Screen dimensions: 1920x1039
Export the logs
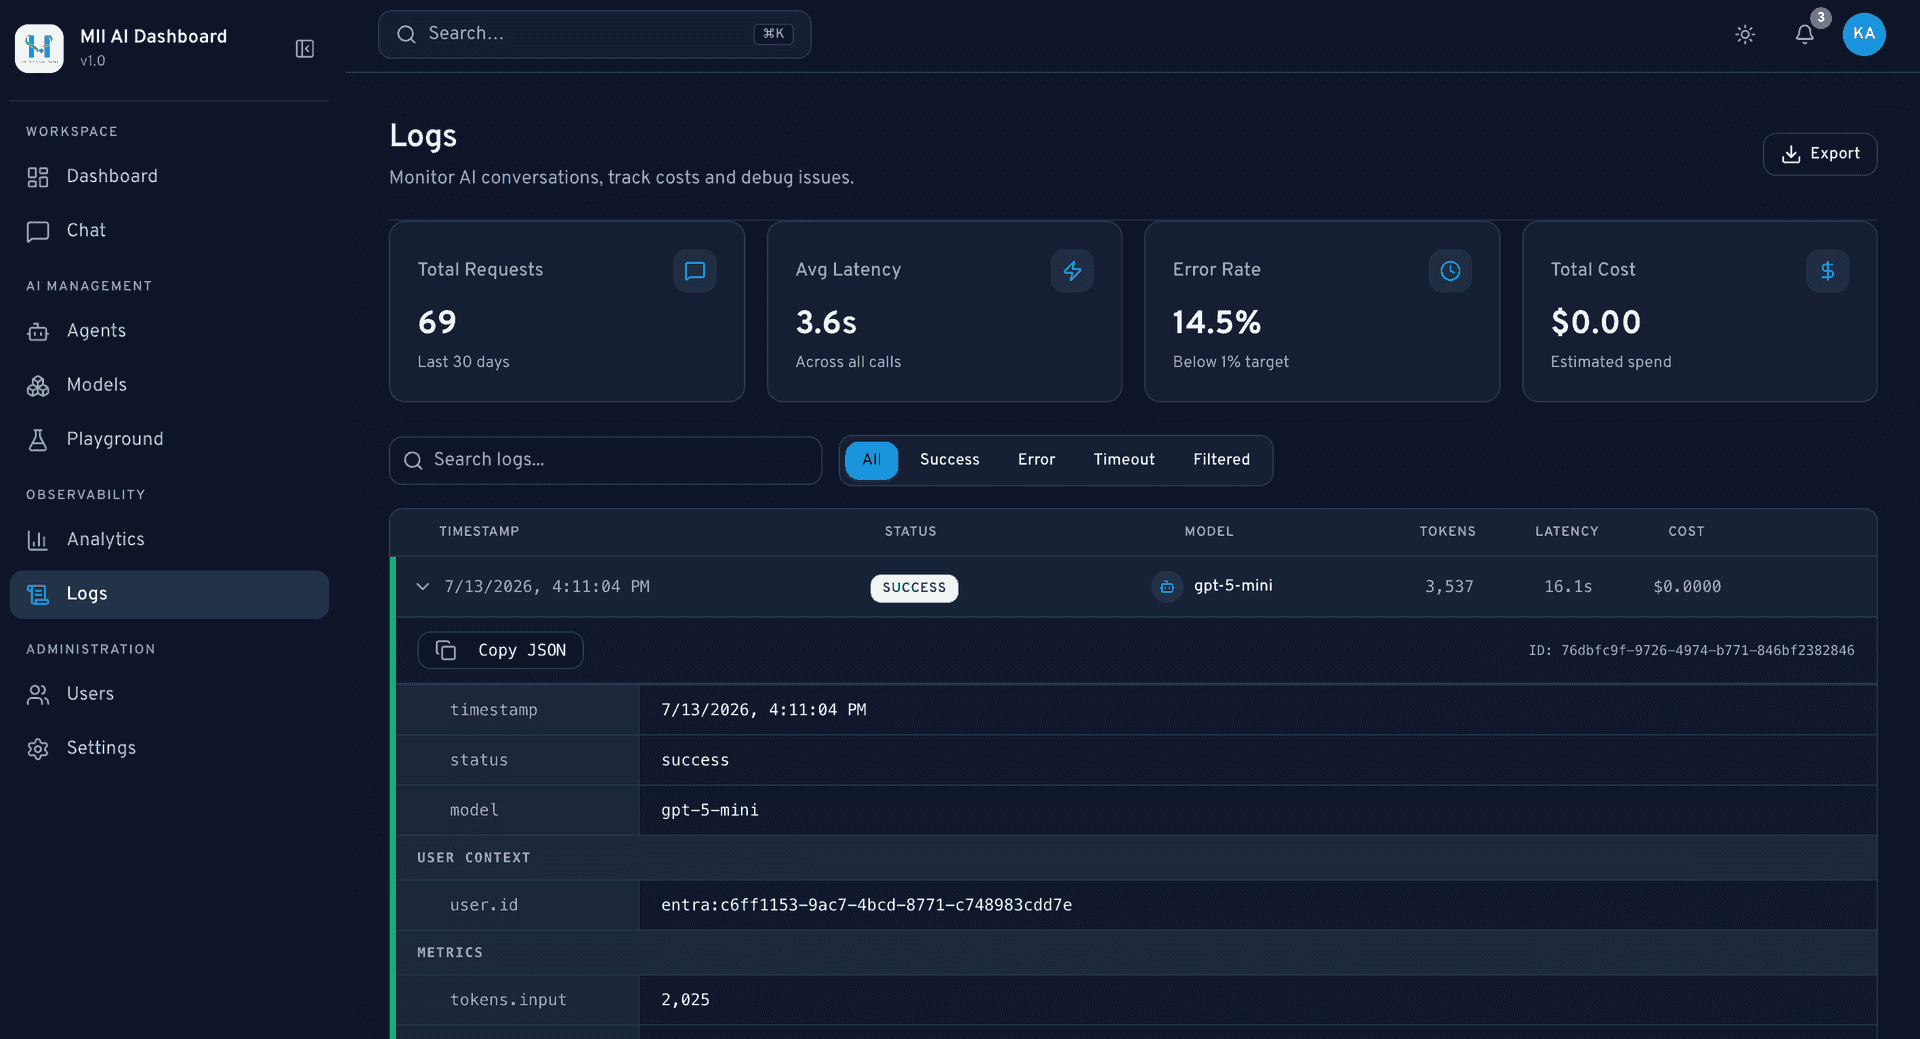[x=1820, y=154]
